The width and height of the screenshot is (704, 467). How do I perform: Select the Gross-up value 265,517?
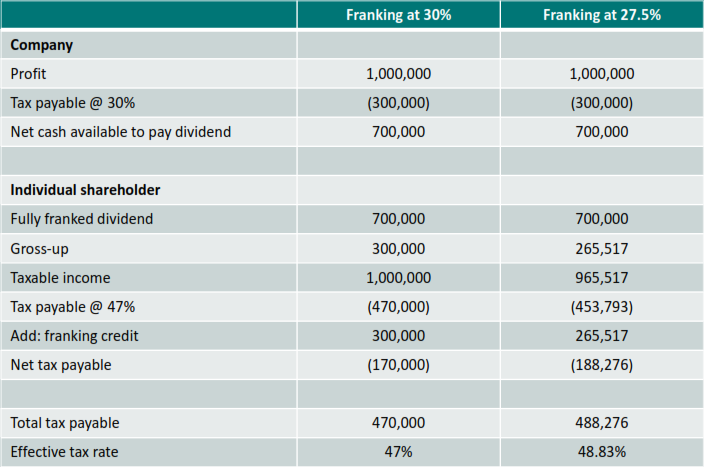pos(601,248)
